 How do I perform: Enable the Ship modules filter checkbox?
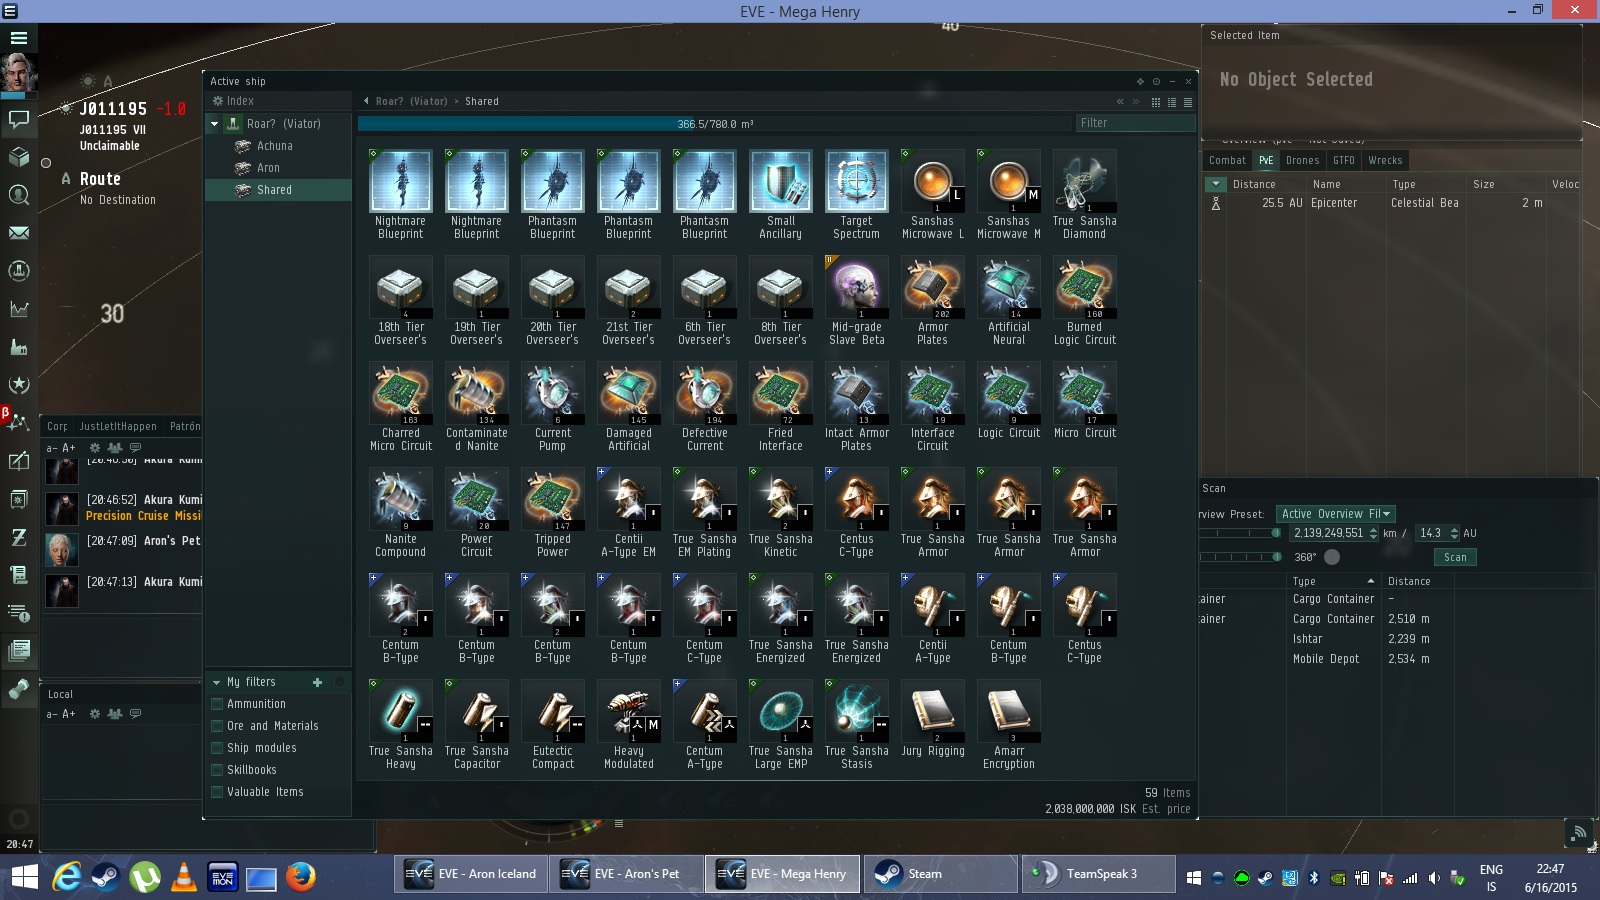(x=217, y=748)
